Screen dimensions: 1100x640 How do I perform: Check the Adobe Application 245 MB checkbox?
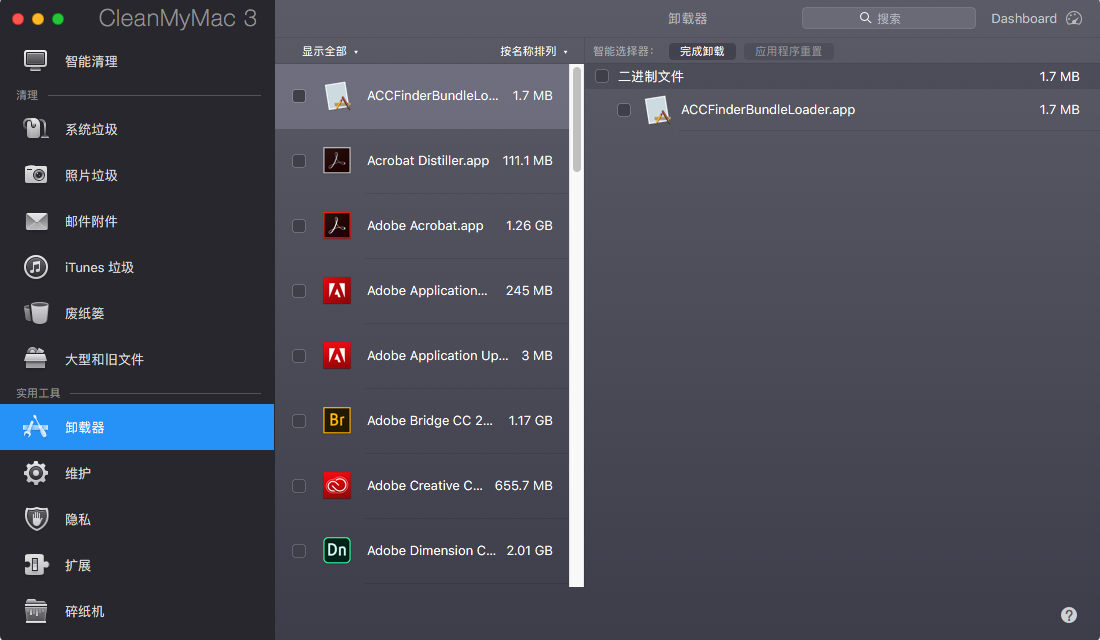click(x=299, y=291)
